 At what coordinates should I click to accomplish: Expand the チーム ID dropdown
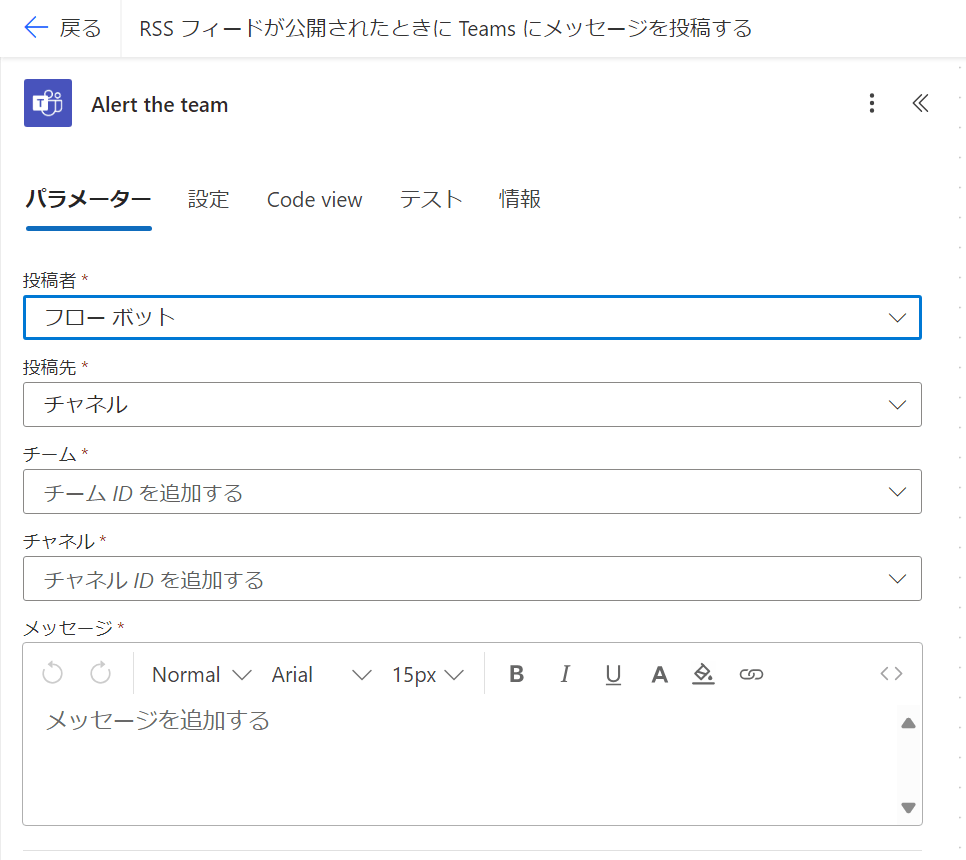click(x=473, y=492)
